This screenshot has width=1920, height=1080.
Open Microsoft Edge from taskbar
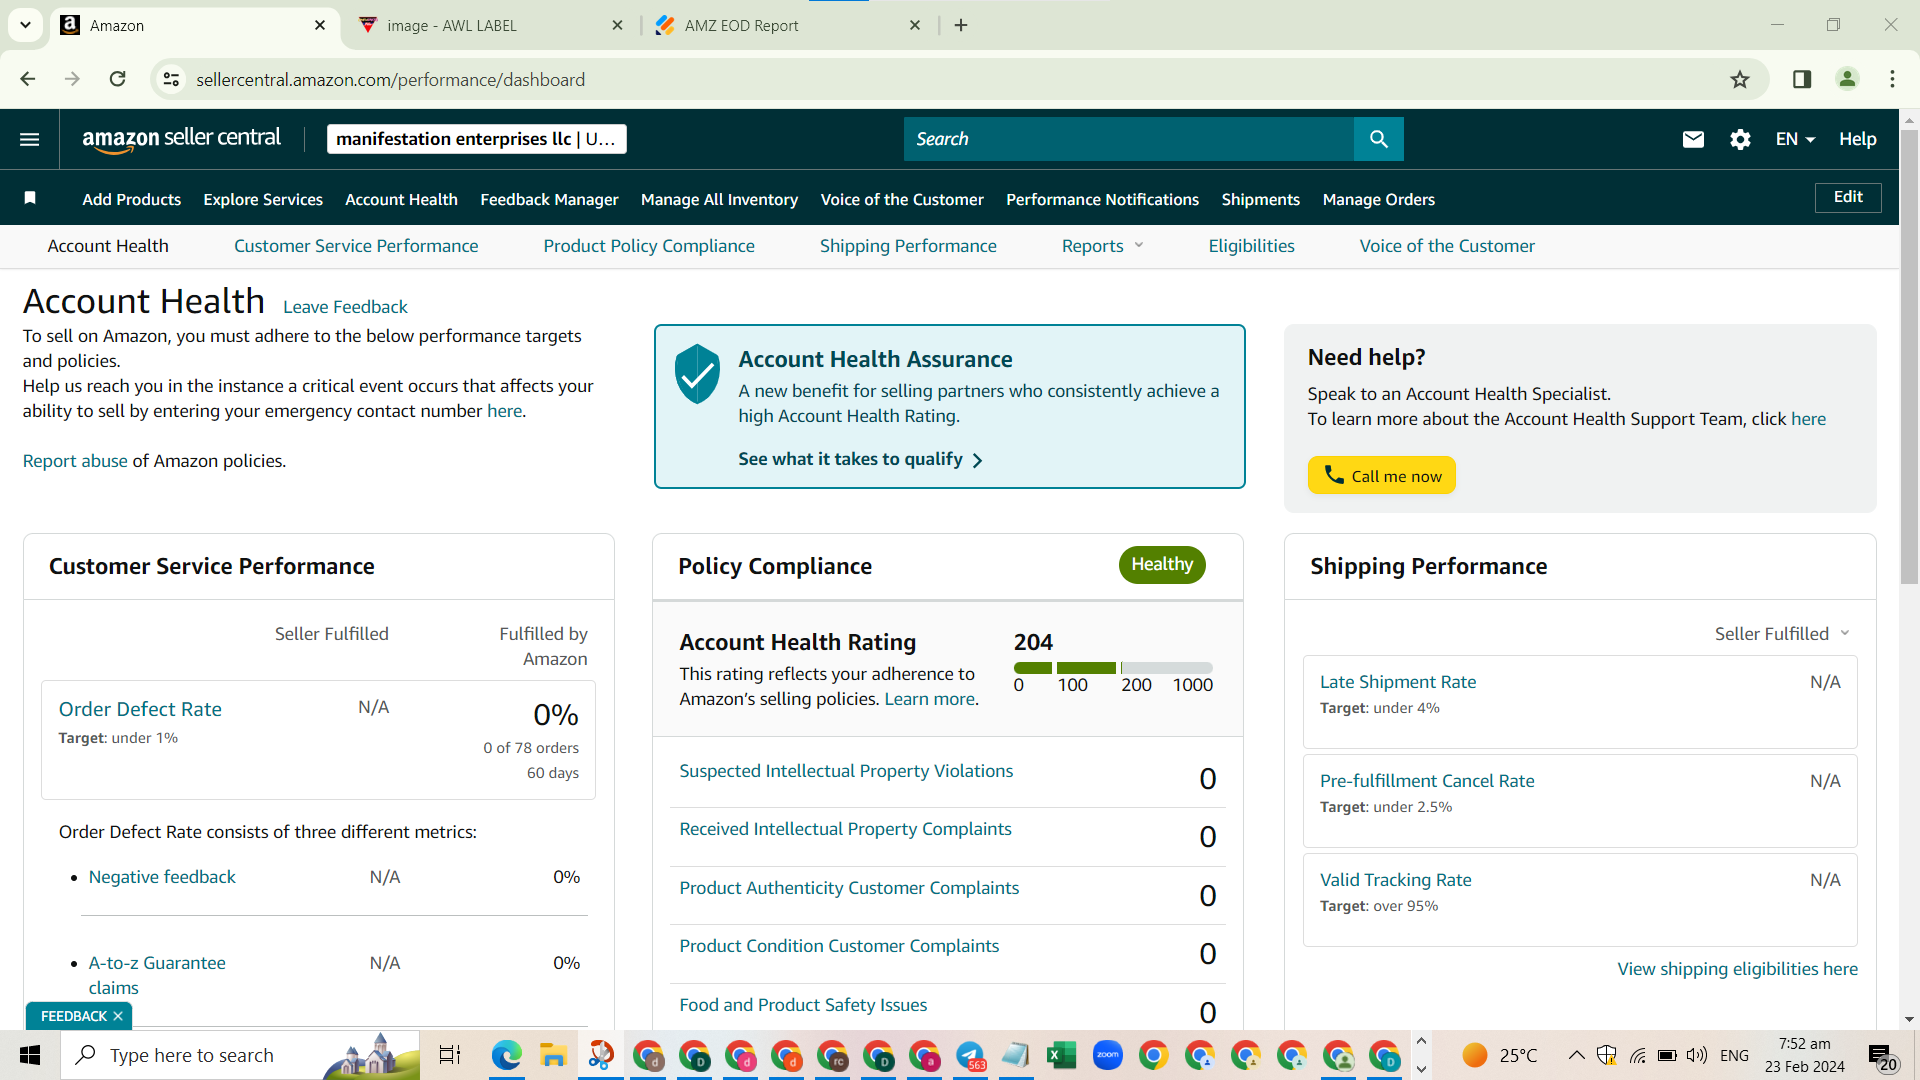click(x=507, y=1055)
